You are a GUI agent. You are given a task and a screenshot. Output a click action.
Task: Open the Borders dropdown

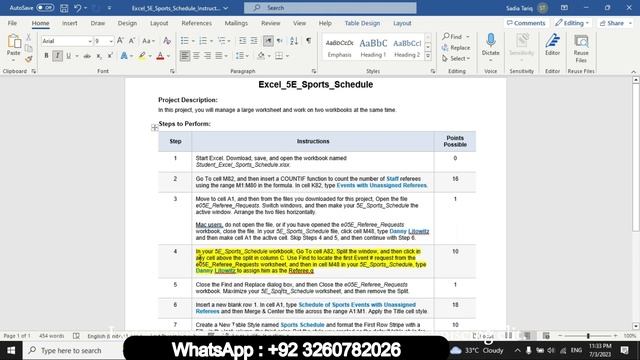pyautogui.click(x=288, y=56)
